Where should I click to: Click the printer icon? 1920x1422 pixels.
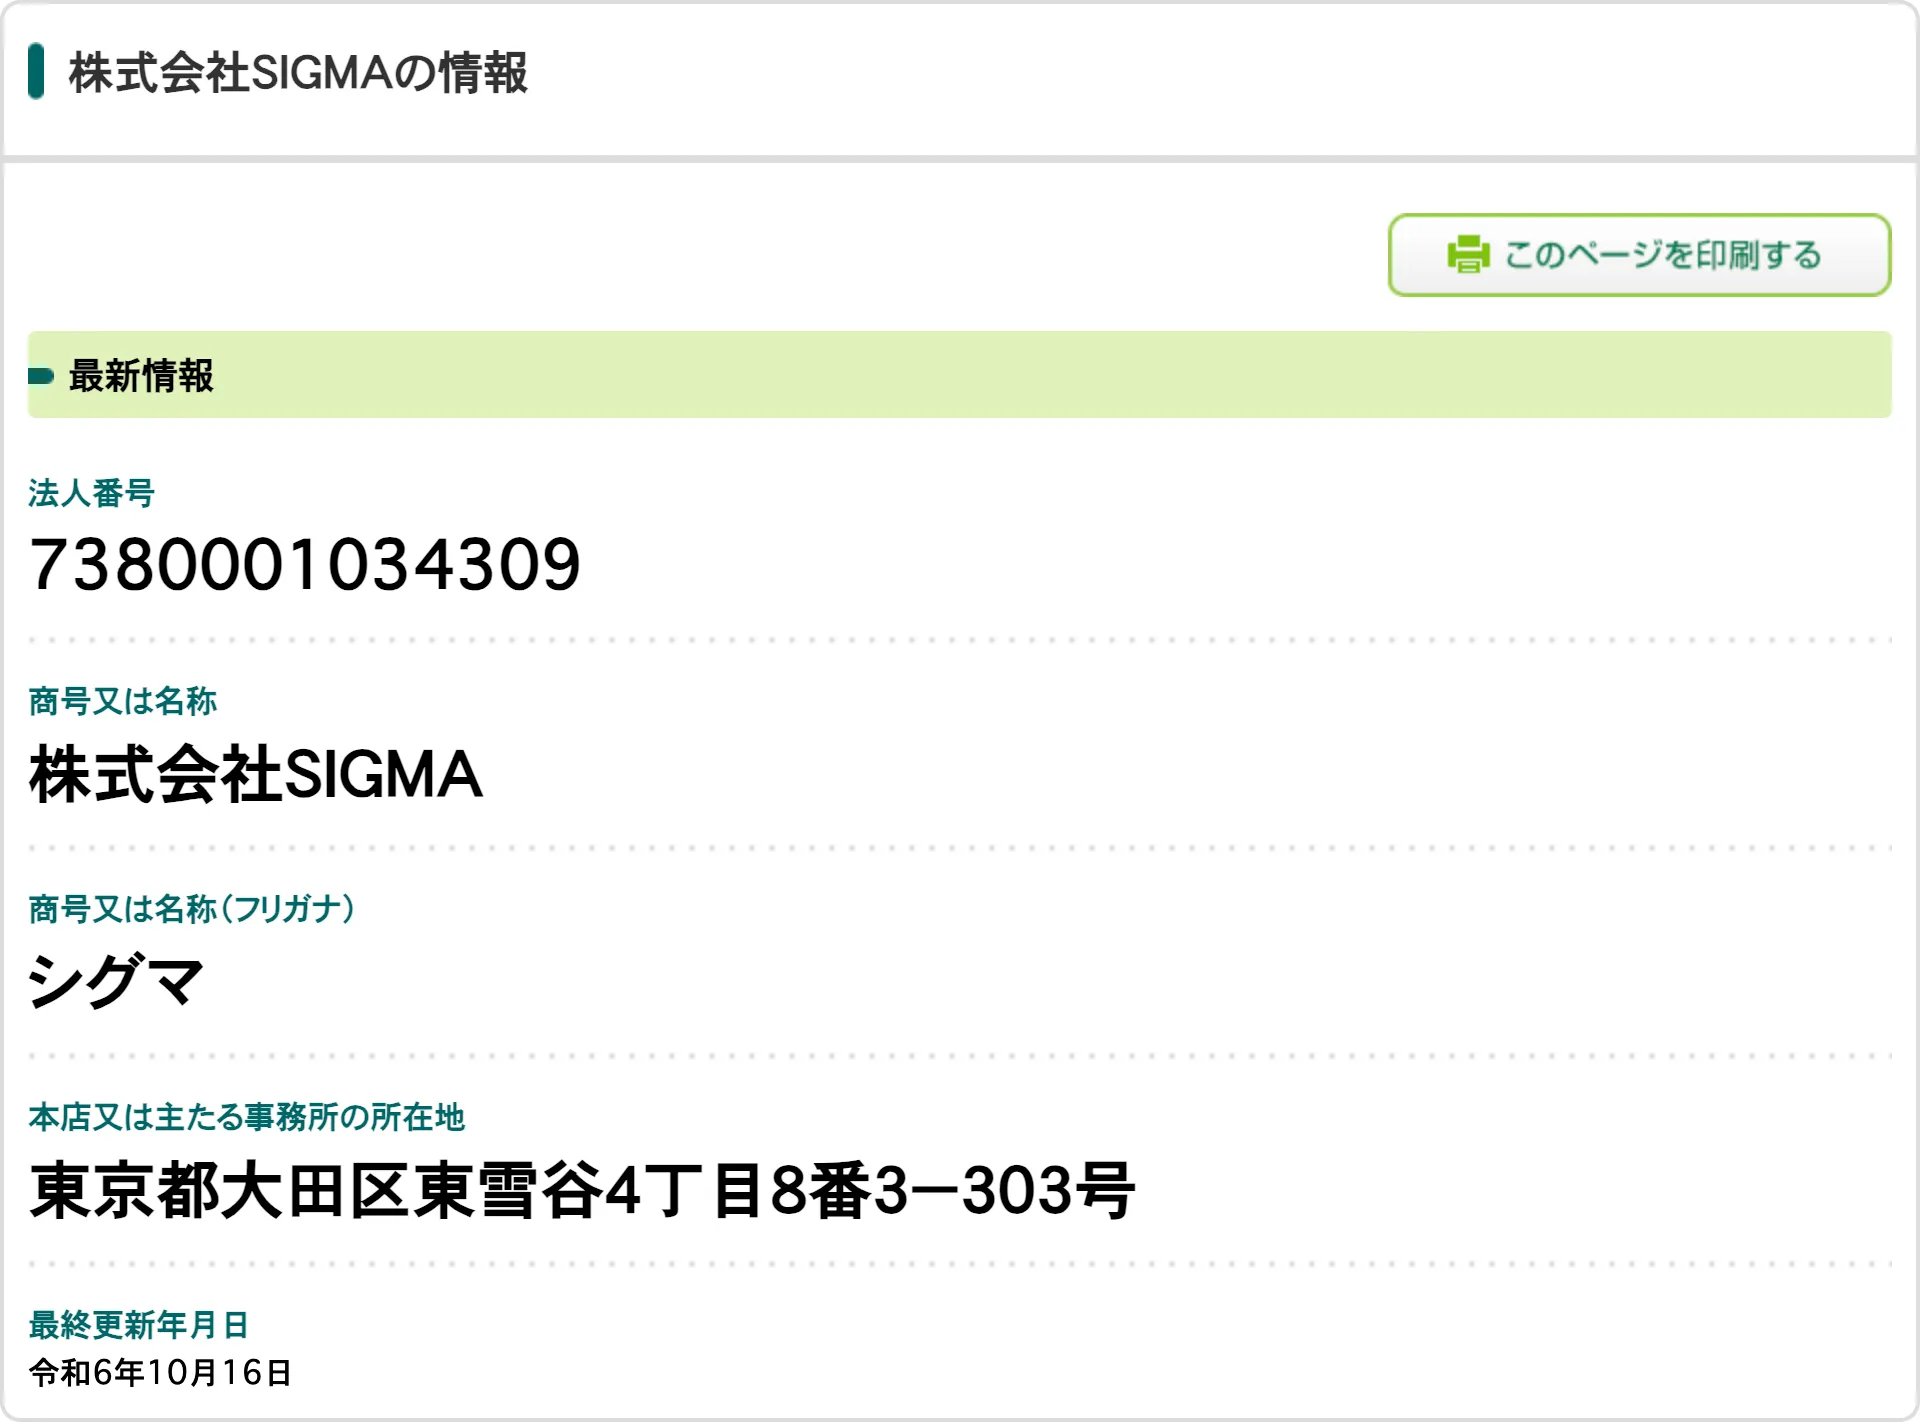point(1467,254)
